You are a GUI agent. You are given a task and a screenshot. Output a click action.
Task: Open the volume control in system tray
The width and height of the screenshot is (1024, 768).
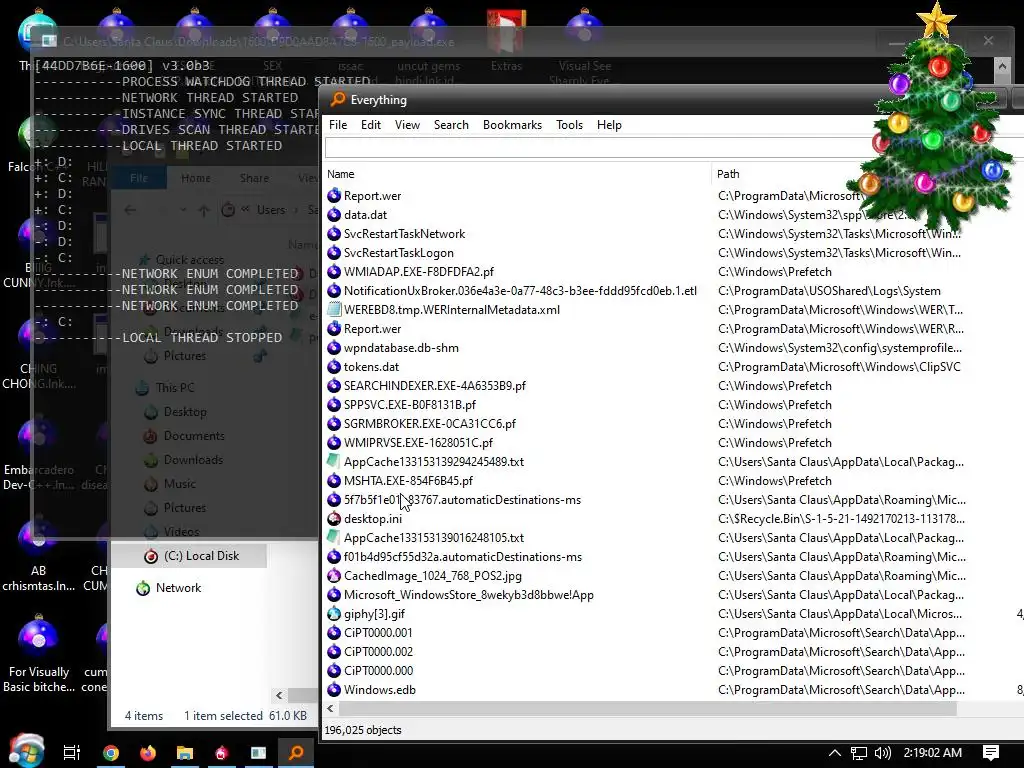882,753
